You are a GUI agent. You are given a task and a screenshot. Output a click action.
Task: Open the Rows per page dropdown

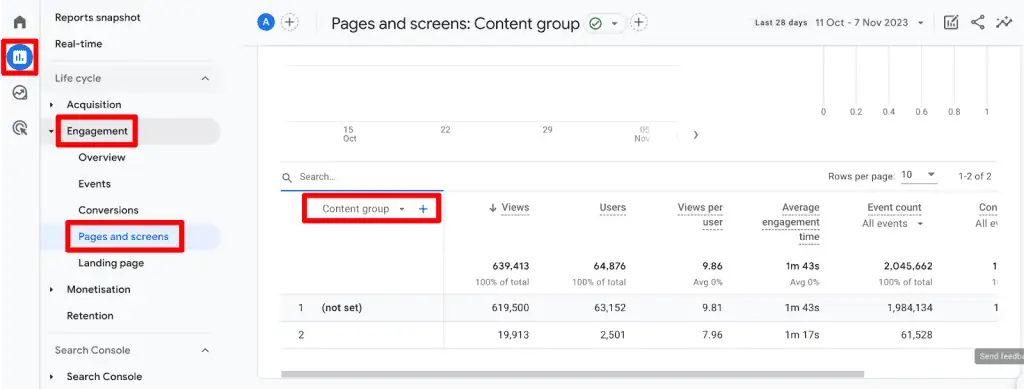[x=919, y=176]
